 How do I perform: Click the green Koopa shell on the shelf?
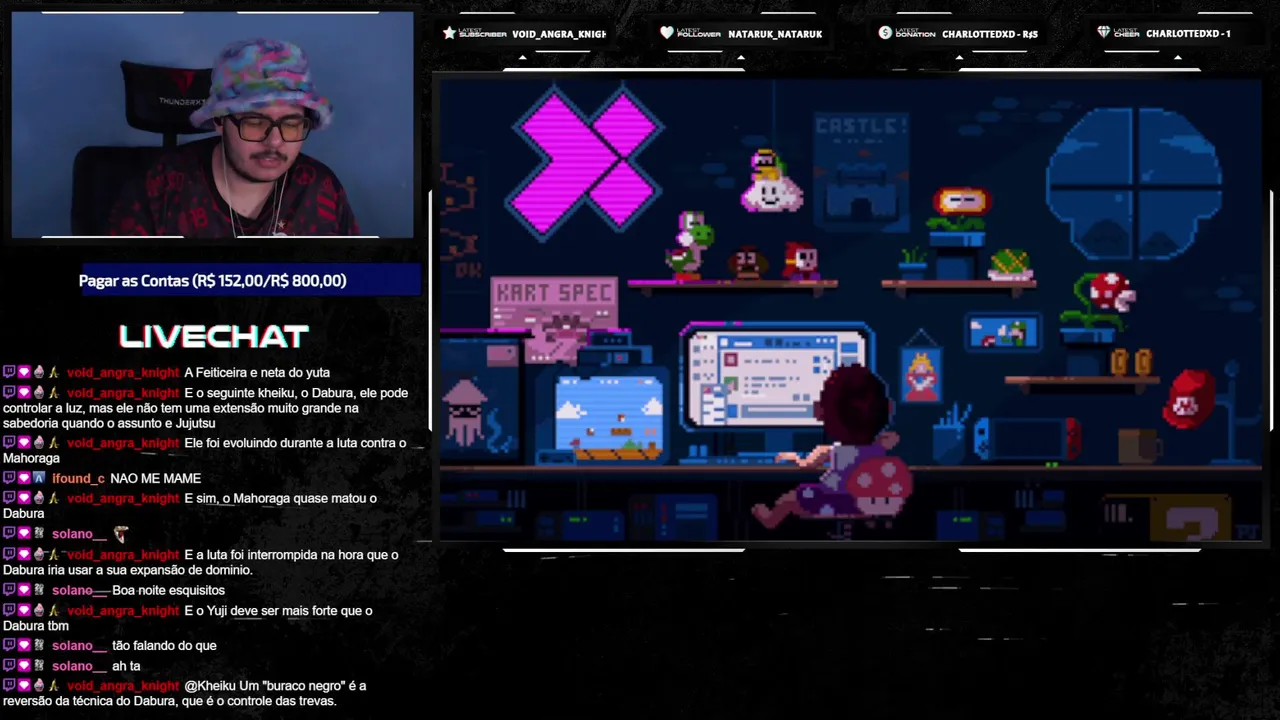pos(1010,264)
